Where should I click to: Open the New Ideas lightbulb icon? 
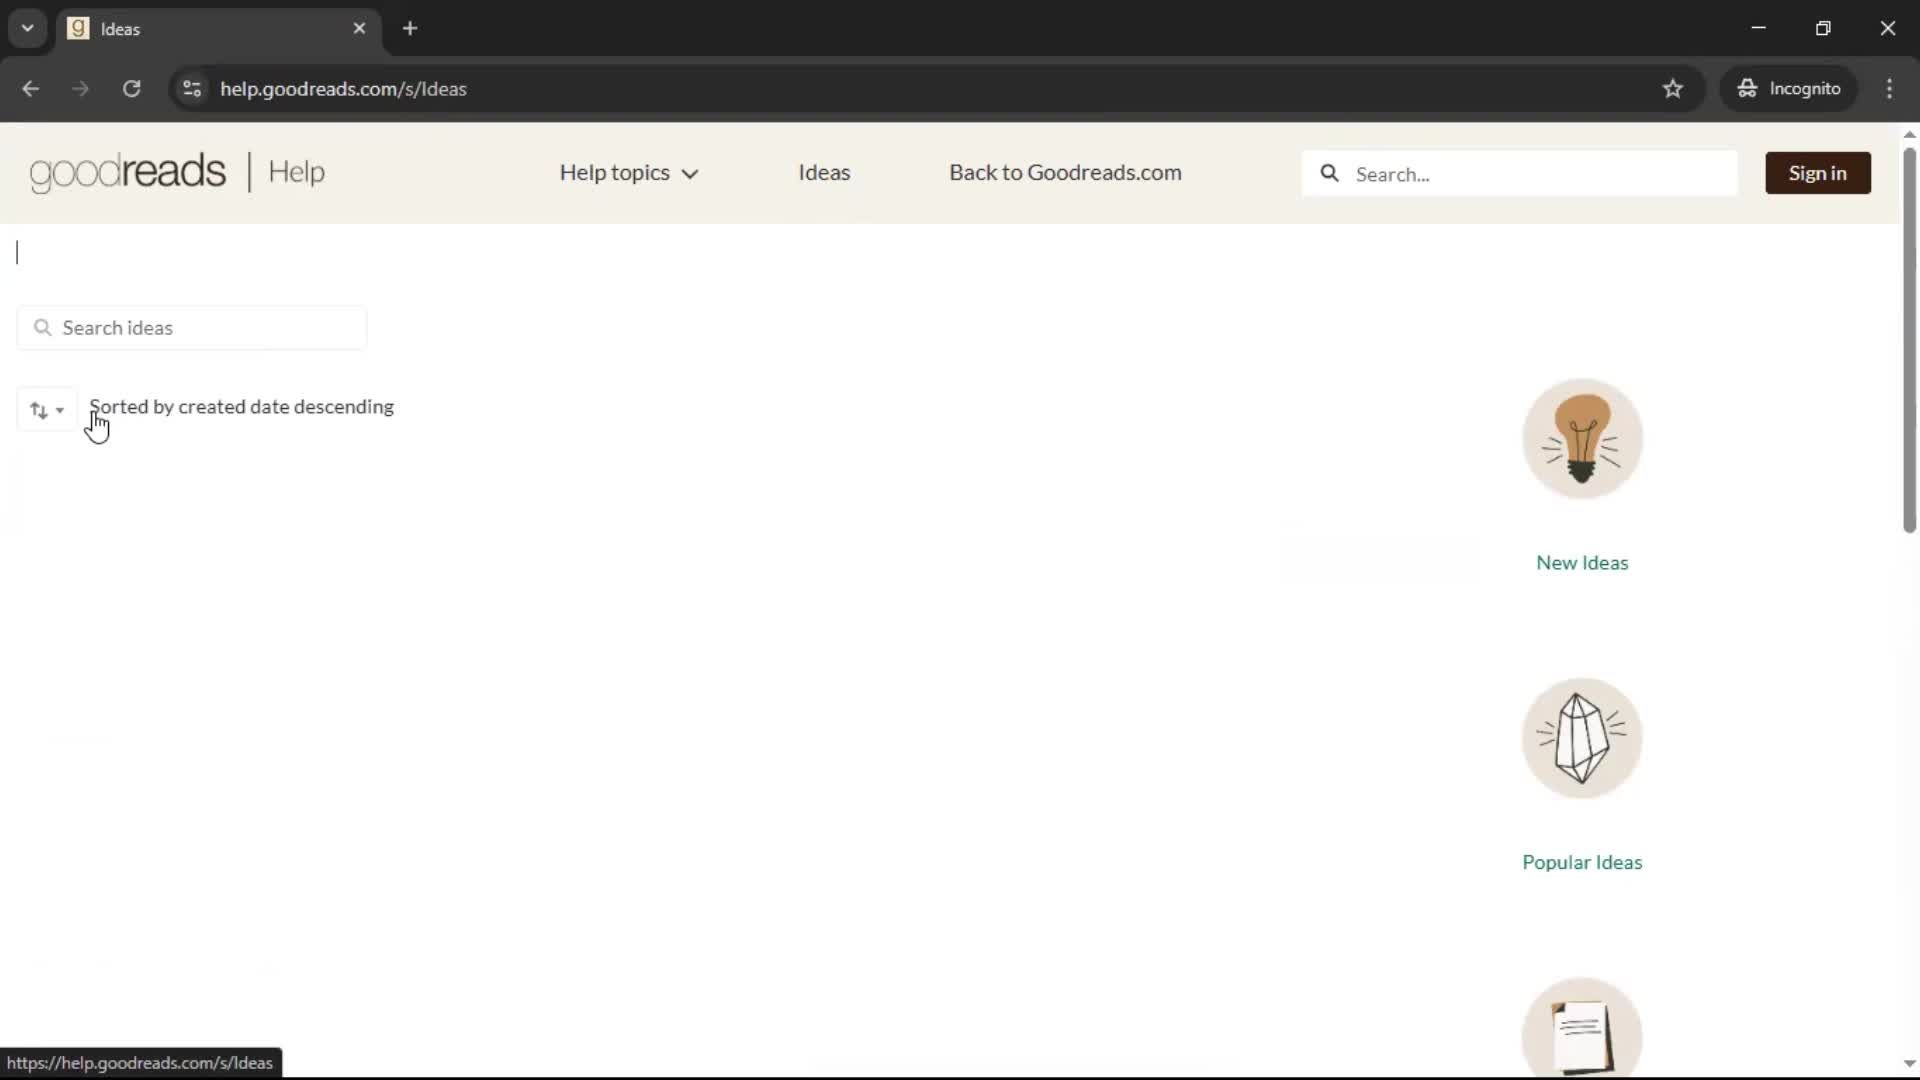point(1582,439)
